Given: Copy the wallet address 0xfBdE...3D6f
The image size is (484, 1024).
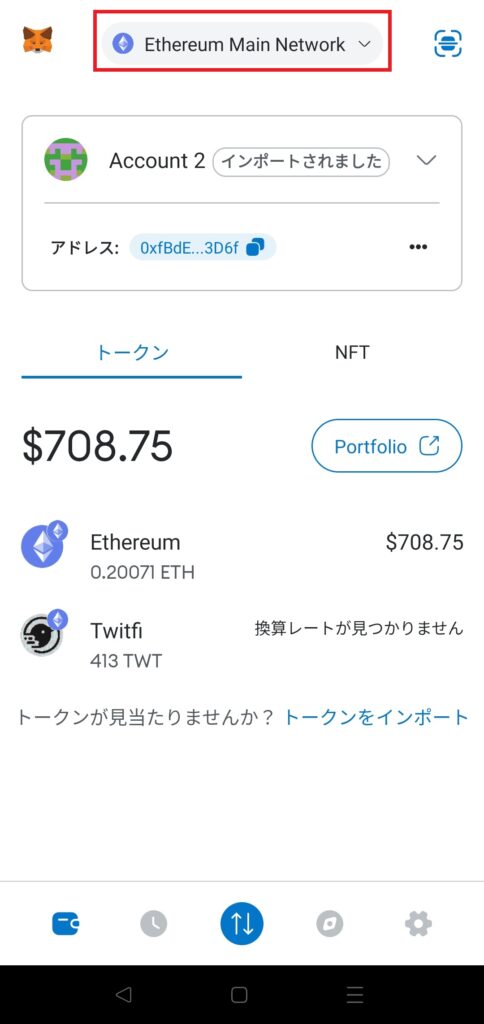Looking at the screenshot, I should [x=202, y=248].
